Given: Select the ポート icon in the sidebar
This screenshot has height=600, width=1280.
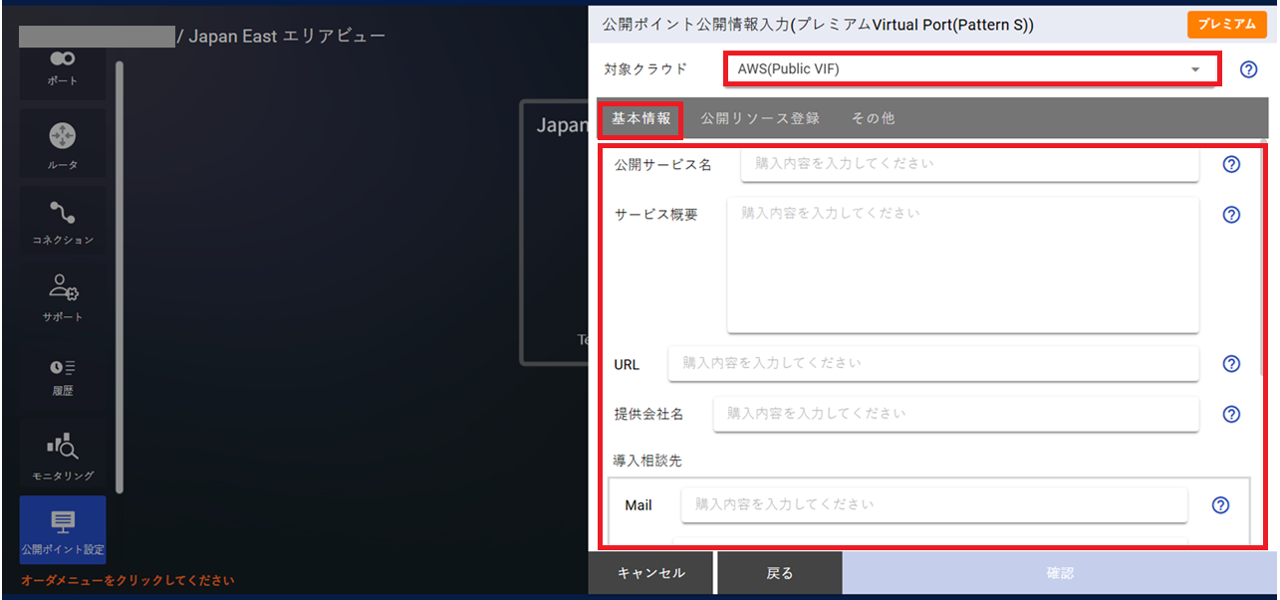Looking at the screenshot, I should (x=61, y=70).
